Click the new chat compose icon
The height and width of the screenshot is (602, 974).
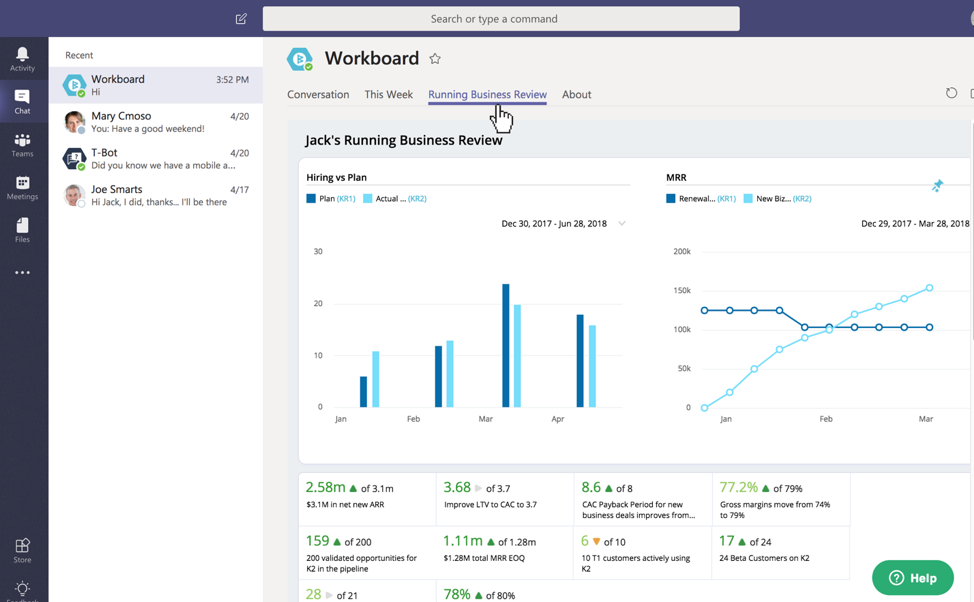pyautogui.click(x=241, y=19)
